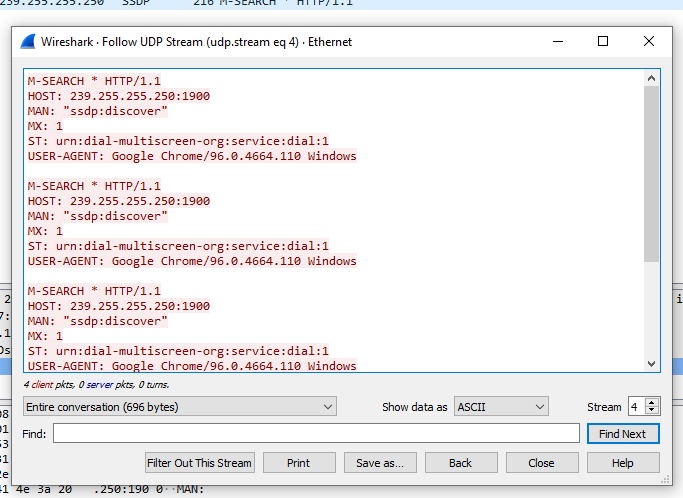Increase the Stream number with up arrow
This screenshot has height=498, width=683.
652,402
